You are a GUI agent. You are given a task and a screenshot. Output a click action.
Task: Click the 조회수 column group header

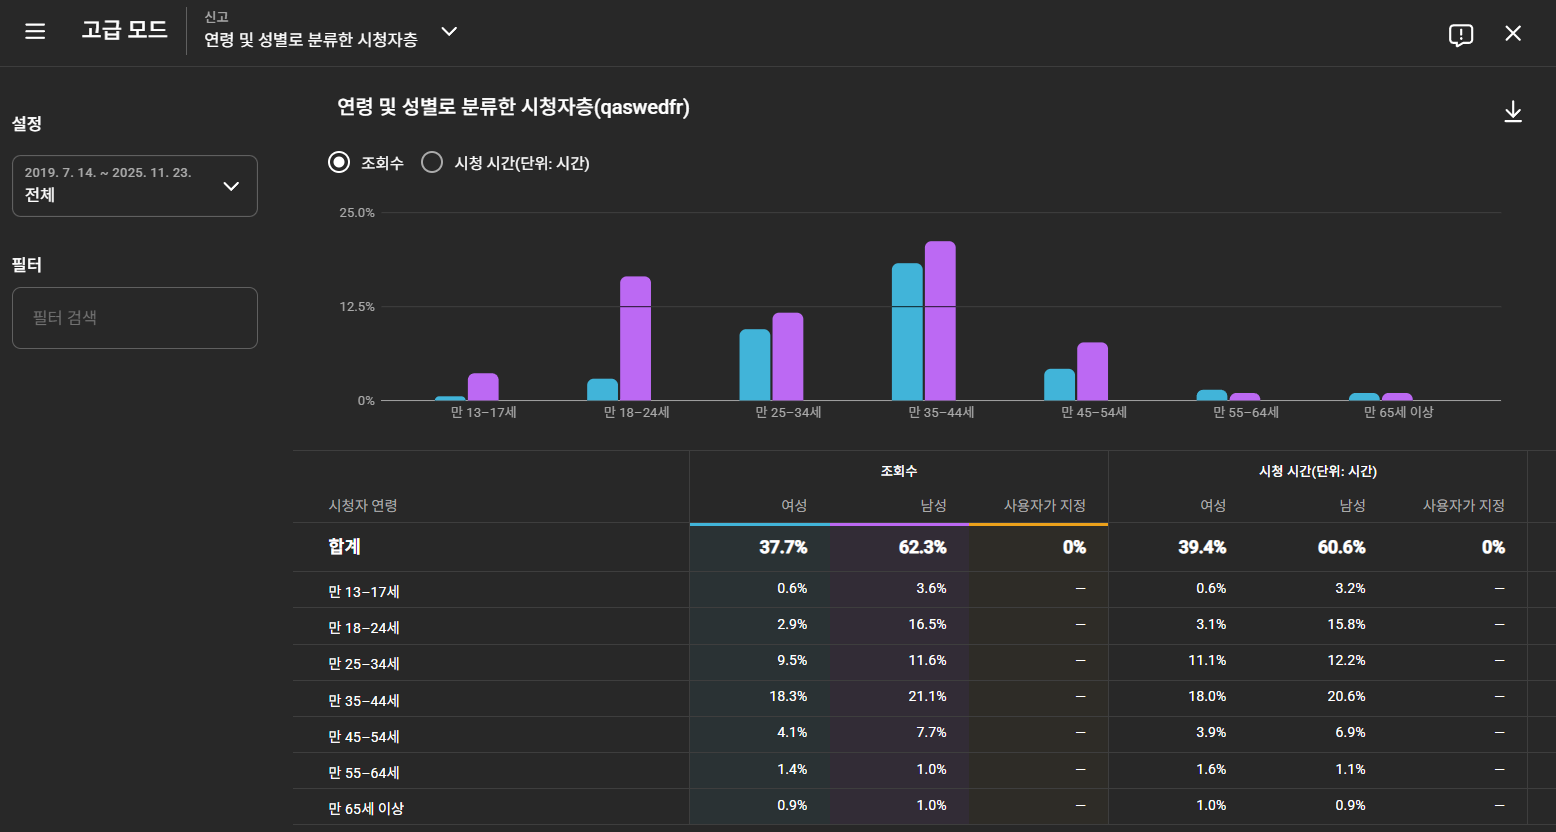point(898,471)
